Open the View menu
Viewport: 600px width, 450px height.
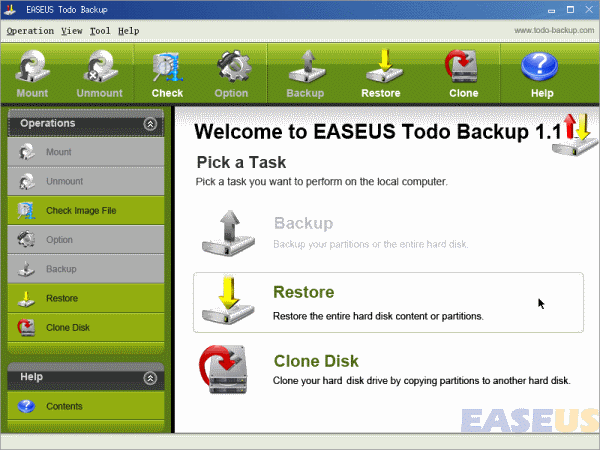[x=72, y=31]
